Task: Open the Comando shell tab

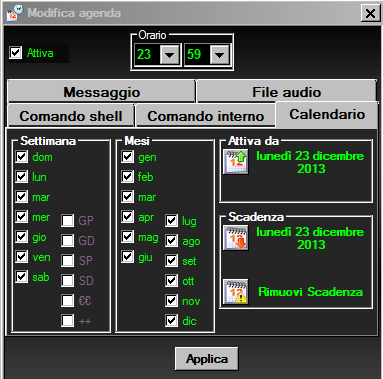Action: 71,116
